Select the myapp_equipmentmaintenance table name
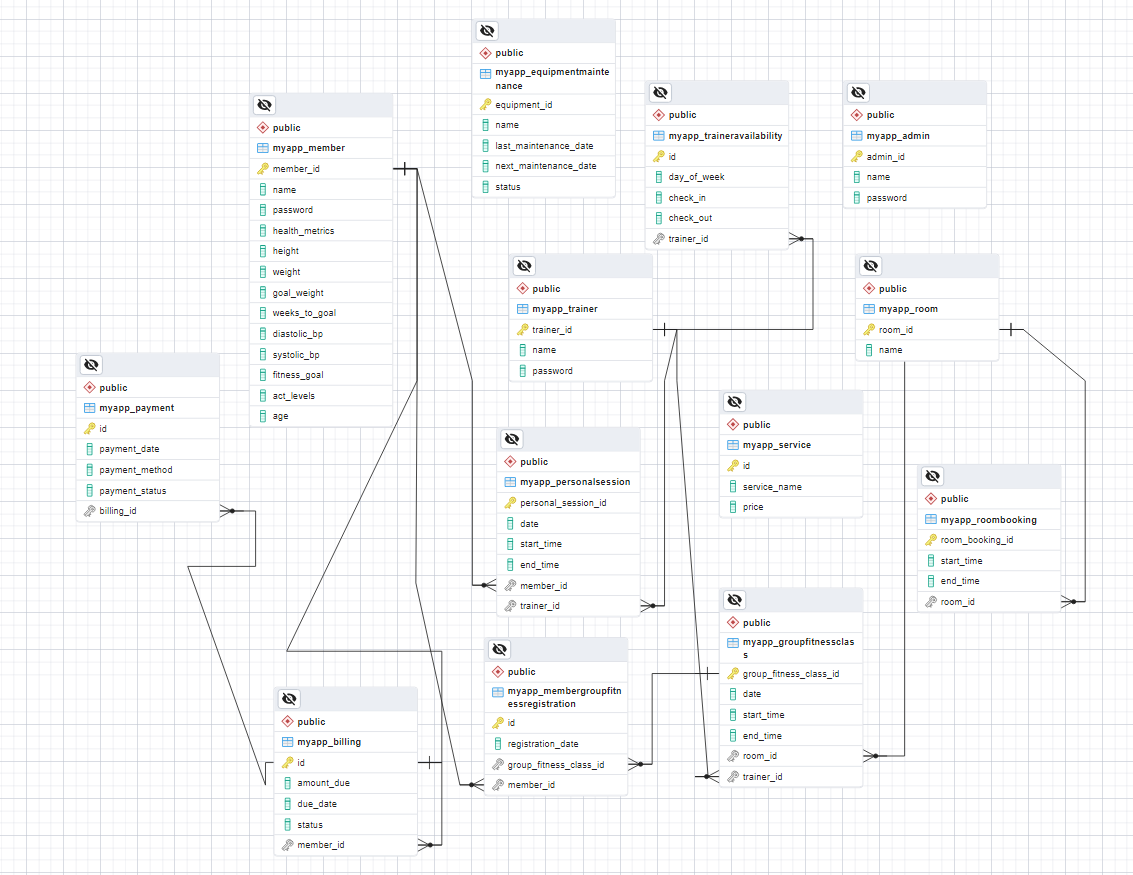The image size is (1133, 875). (x=552, y=79)
